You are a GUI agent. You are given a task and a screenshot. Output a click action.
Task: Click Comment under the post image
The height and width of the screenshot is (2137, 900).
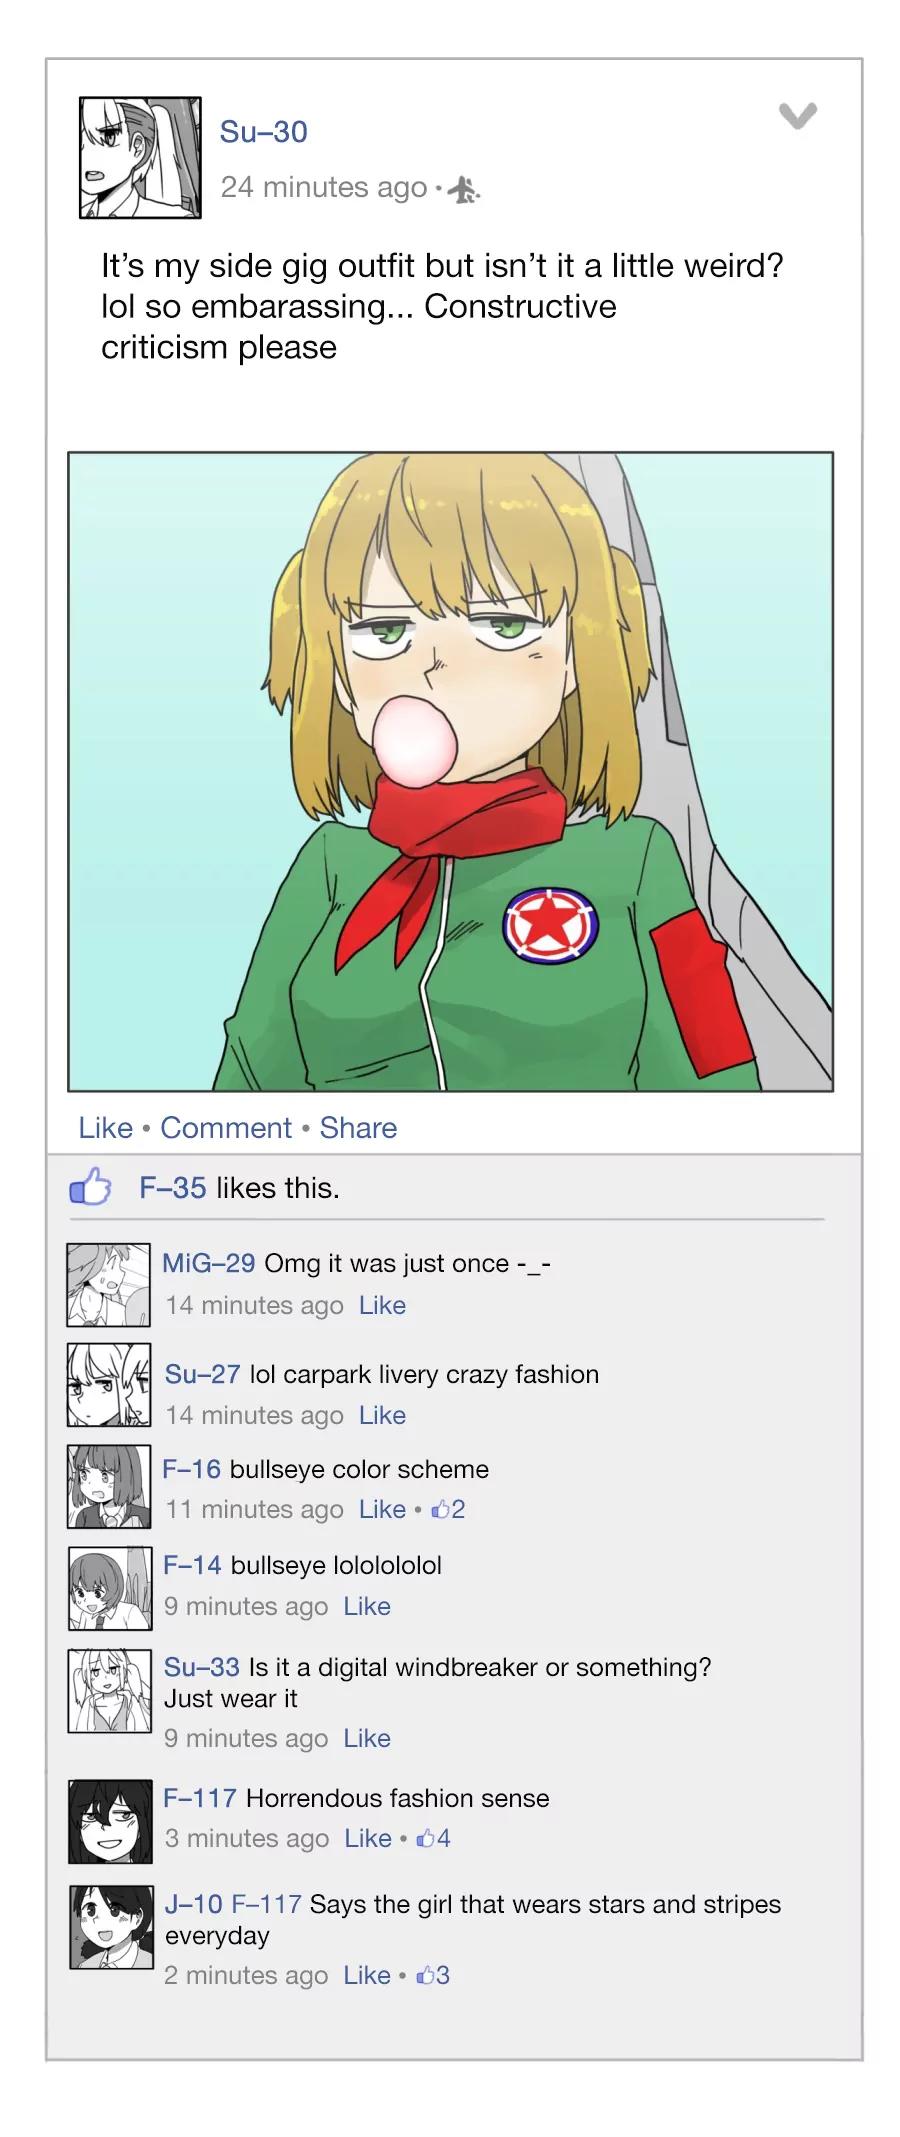tap(226, 1128)
